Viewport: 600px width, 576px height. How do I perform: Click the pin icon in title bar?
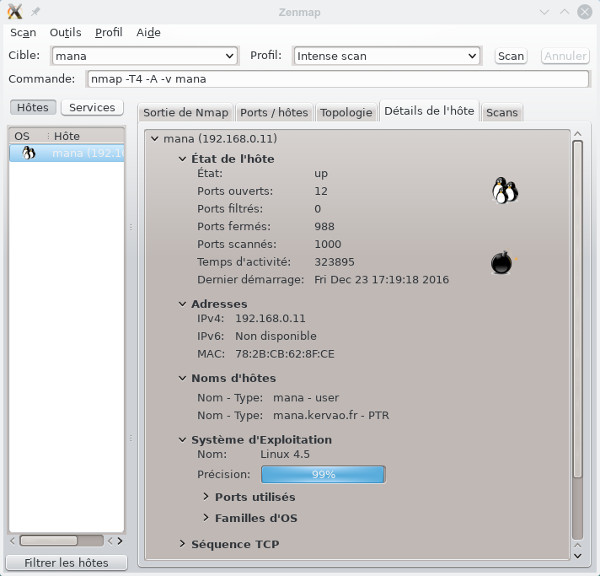(x=36, y=11)
